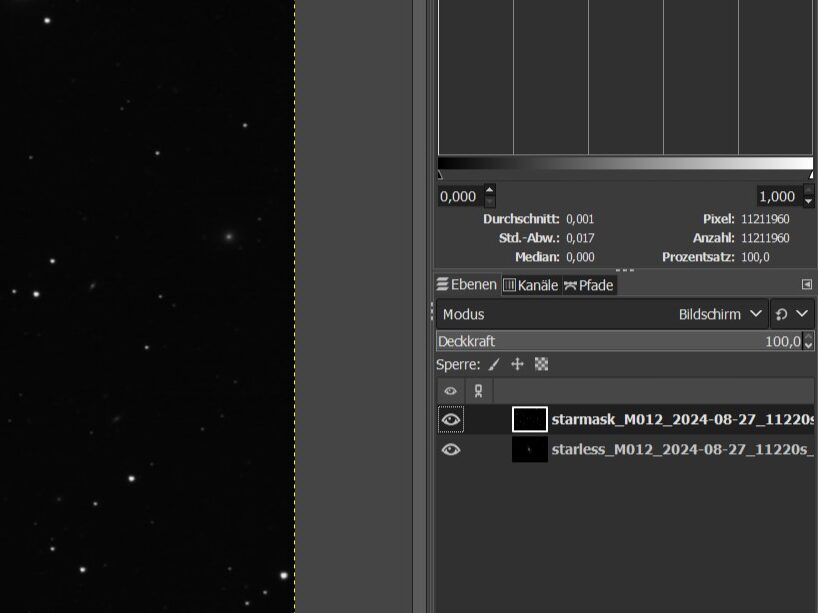Click the histogram lower value field 0,000

(460, 197)
